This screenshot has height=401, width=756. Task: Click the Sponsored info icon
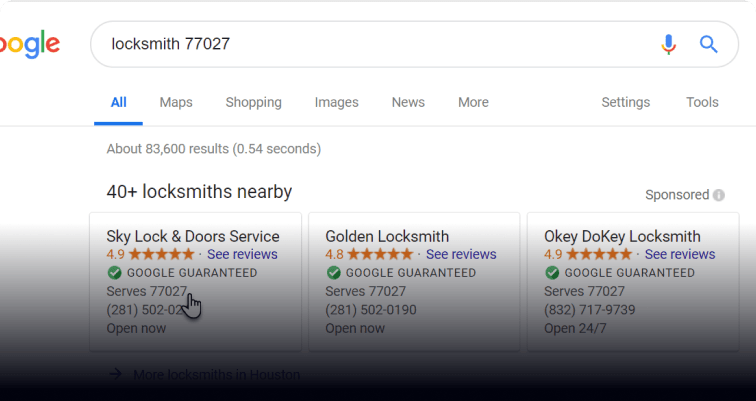click(x=719, y=195)
